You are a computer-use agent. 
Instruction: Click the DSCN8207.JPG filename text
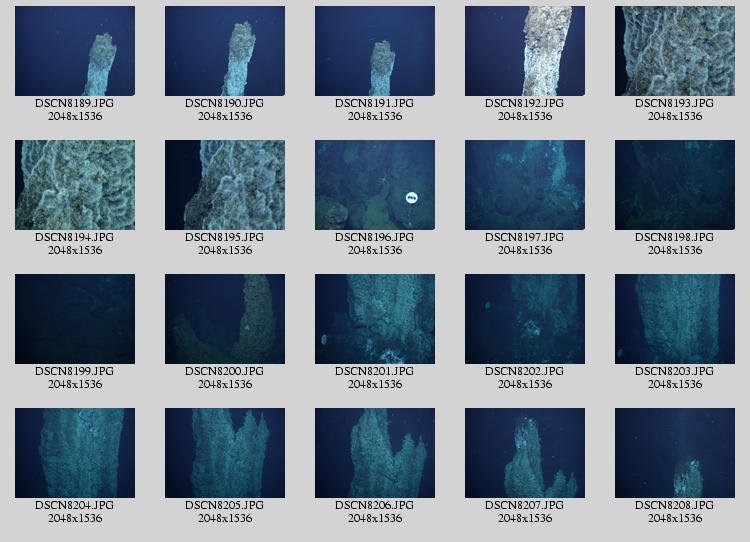tap(525, 505)
